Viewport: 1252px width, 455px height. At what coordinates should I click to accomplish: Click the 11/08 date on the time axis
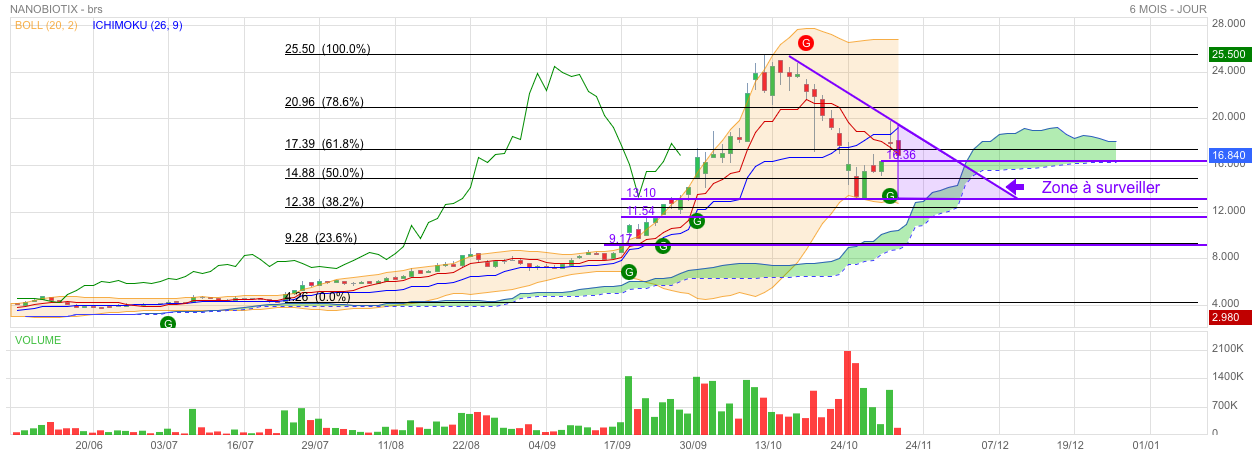(391, 444)
